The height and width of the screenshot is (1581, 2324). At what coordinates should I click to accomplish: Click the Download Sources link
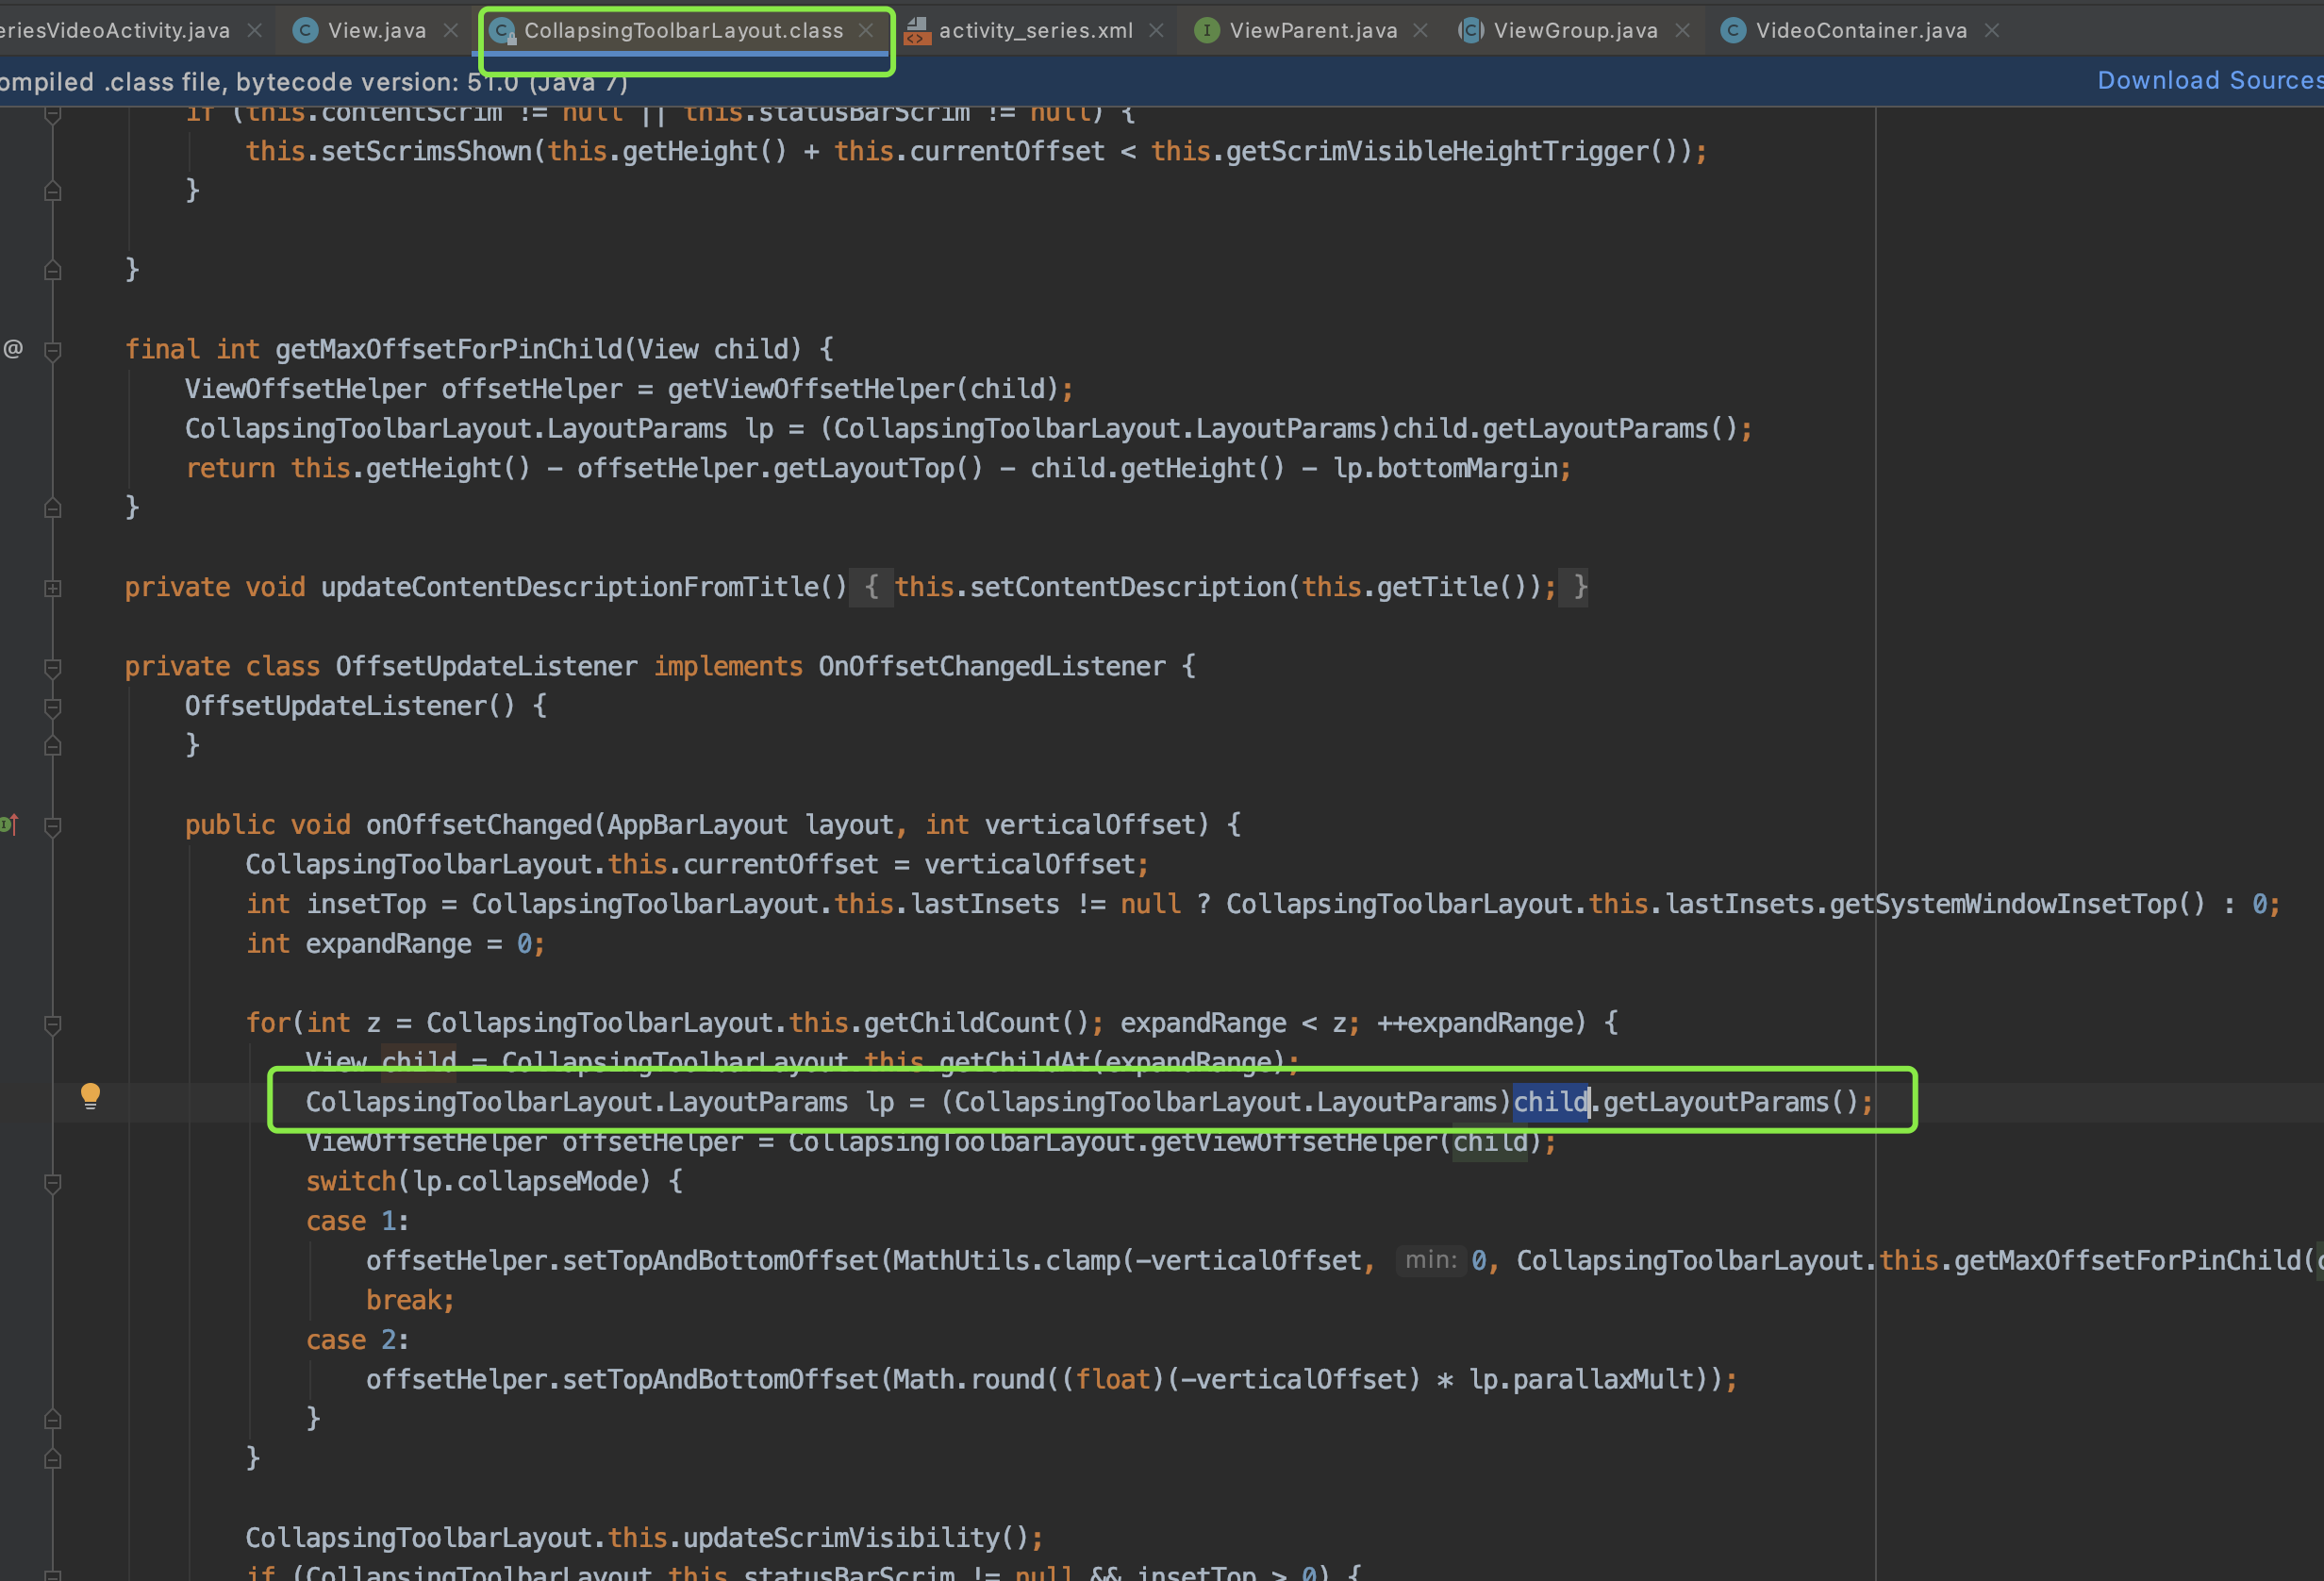(2208, 80)
